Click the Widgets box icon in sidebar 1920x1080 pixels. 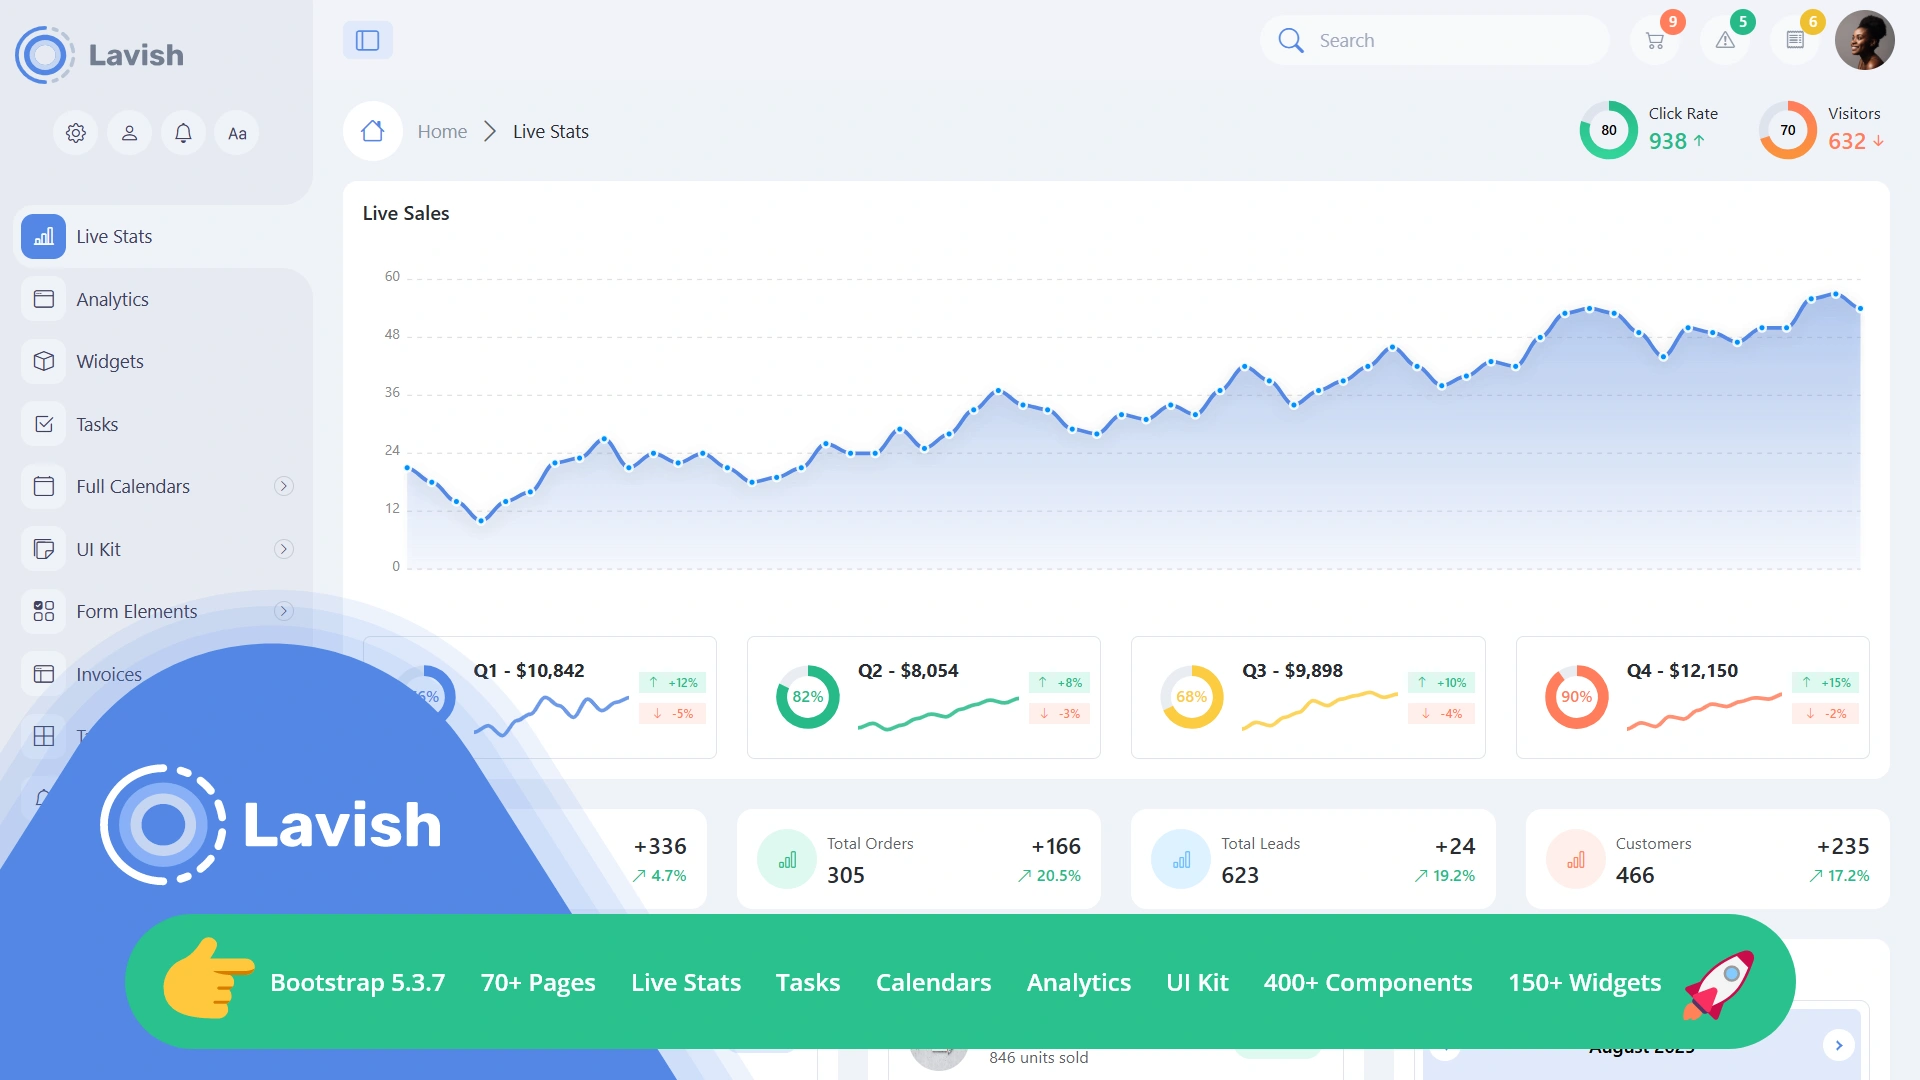tap(44, 361)
